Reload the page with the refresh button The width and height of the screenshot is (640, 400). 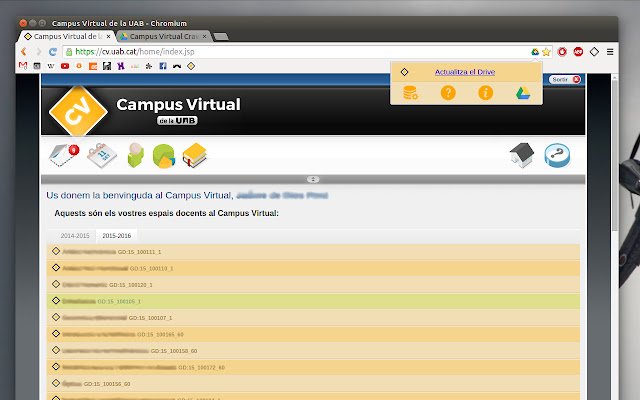pos(53,52)
